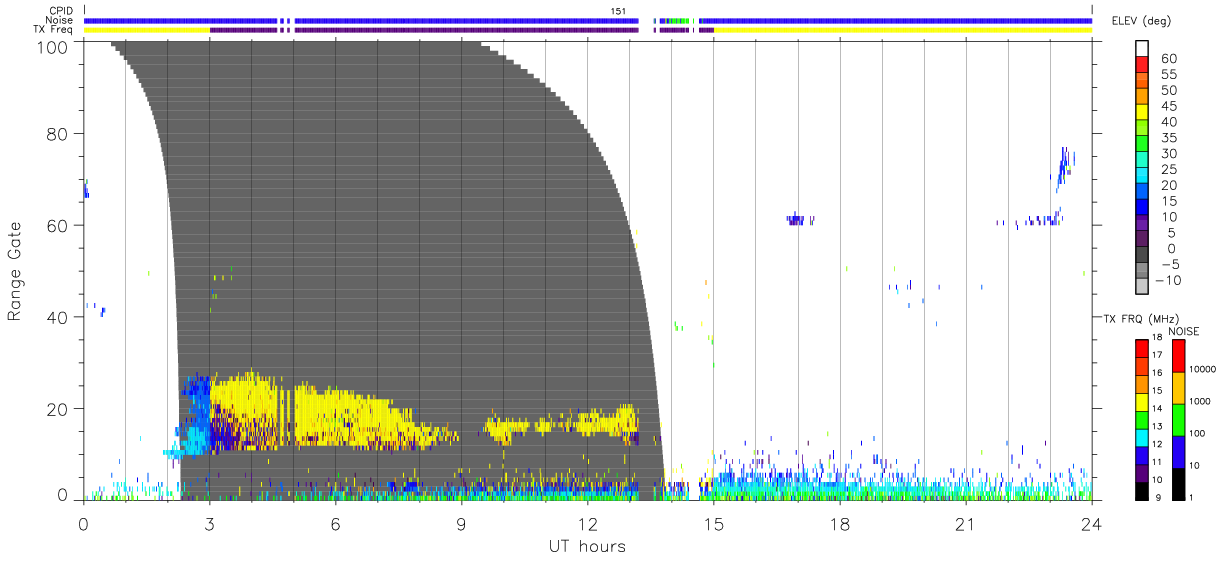Image resolution: width=1228 pixels, height=567 pixels.
Task: Pick the black 1–10 swatch in NOISE colorbar
Action: [x=1179, y=482]
